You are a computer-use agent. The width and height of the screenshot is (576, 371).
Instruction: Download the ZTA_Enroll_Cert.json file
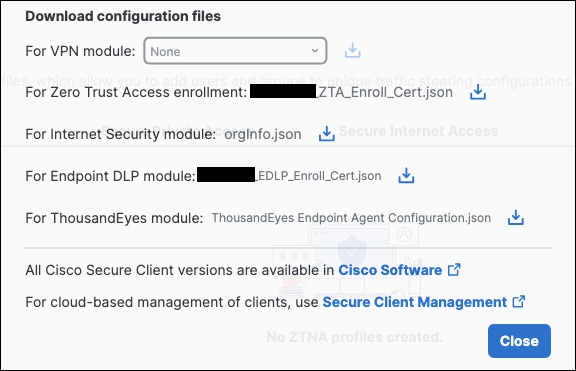(x=478, y=92)
